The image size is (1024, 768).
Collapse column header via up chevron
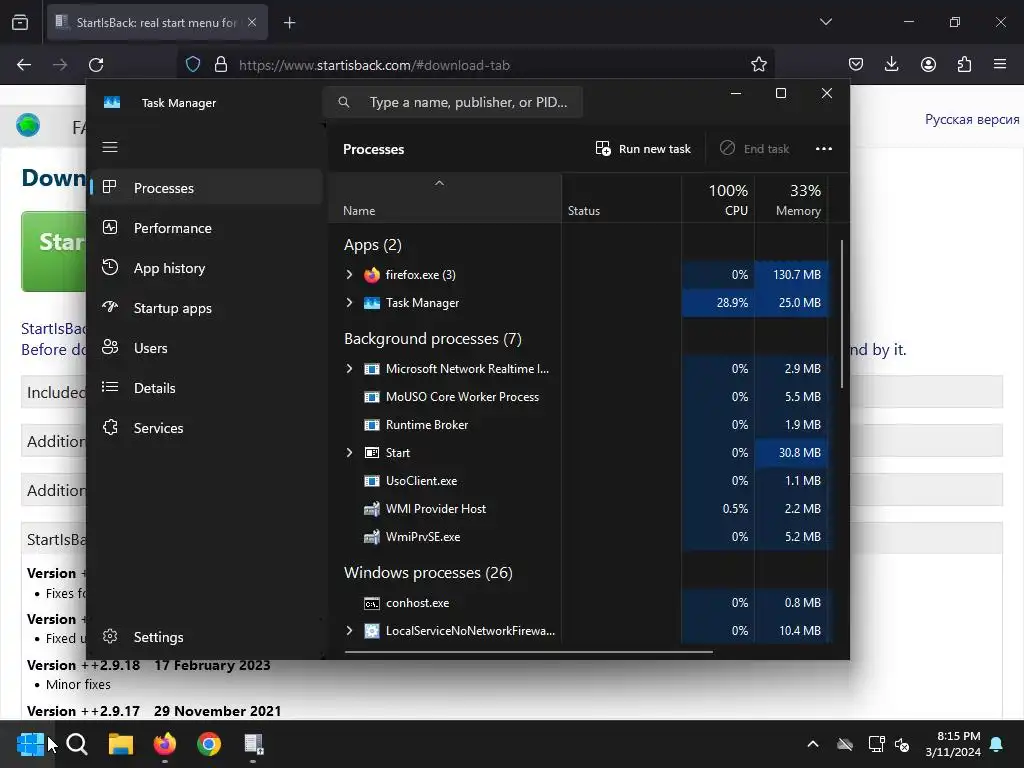point(440,183)
